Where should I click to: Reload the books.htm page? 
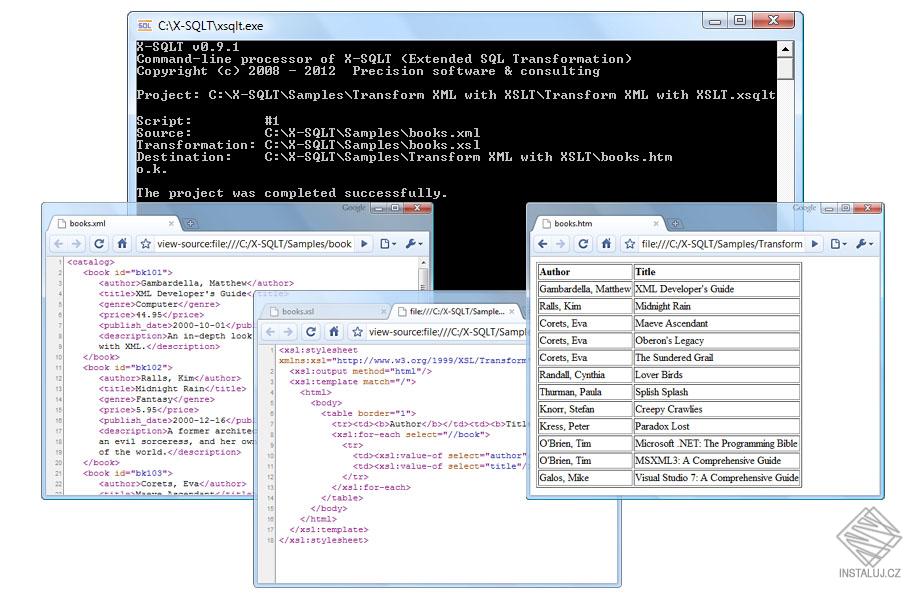point(583,244)
